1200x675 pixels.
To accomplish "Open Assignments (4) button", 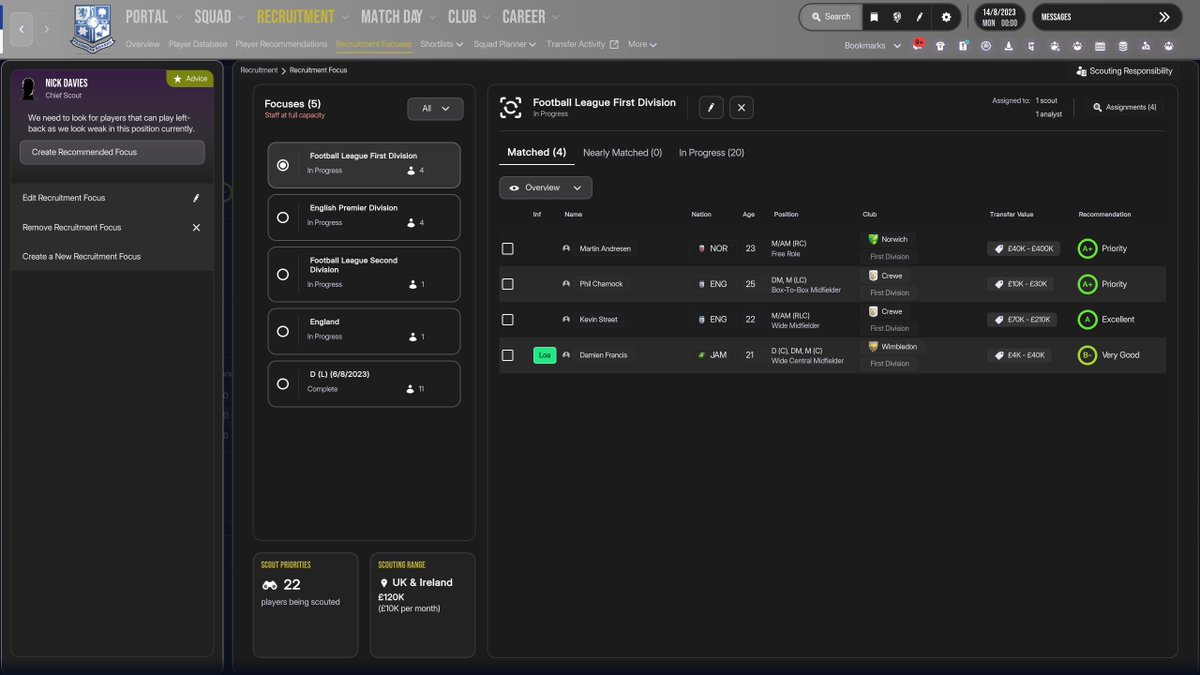I will point(1125,107).
